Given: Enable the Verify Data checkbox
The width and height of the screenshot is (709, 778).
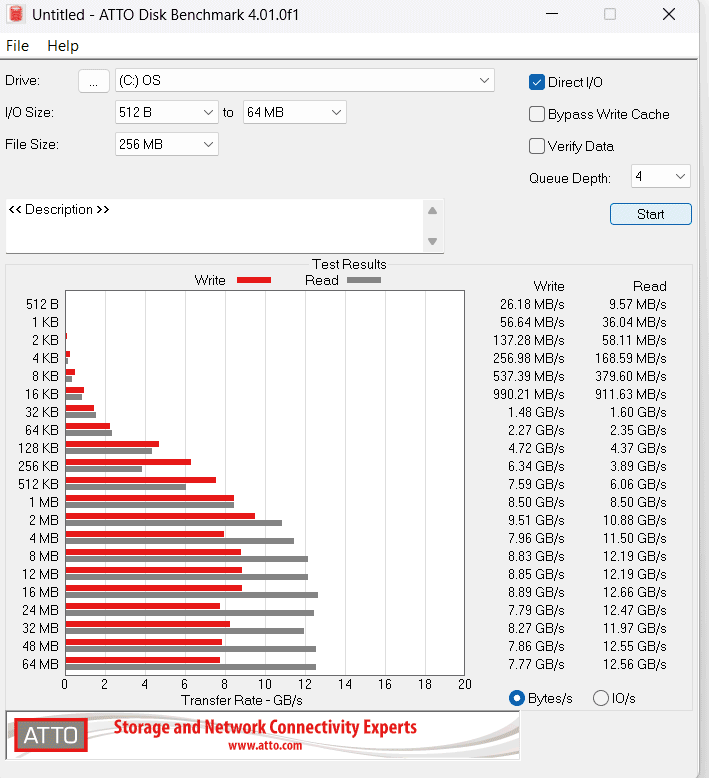Looking at the screenshot, I should (x=537, y=146).
